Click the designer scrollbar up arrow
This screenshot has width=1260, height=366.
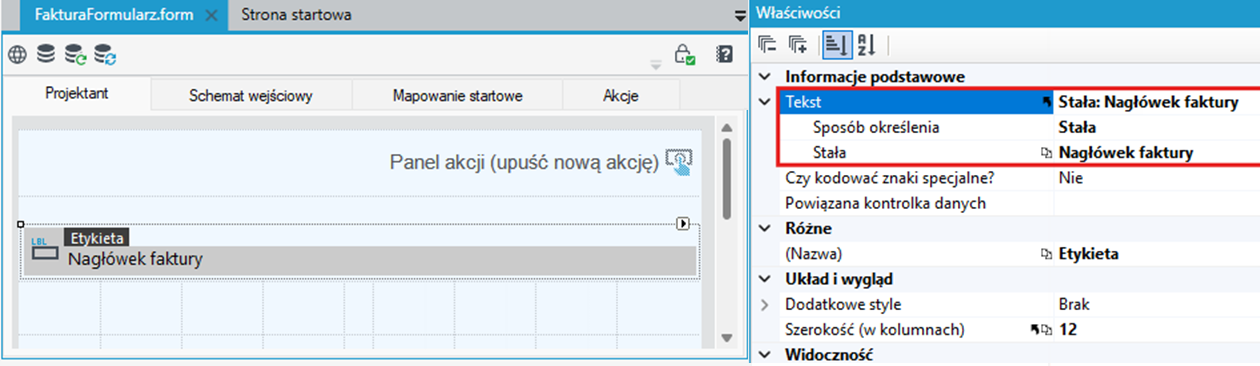coord(727,127)
